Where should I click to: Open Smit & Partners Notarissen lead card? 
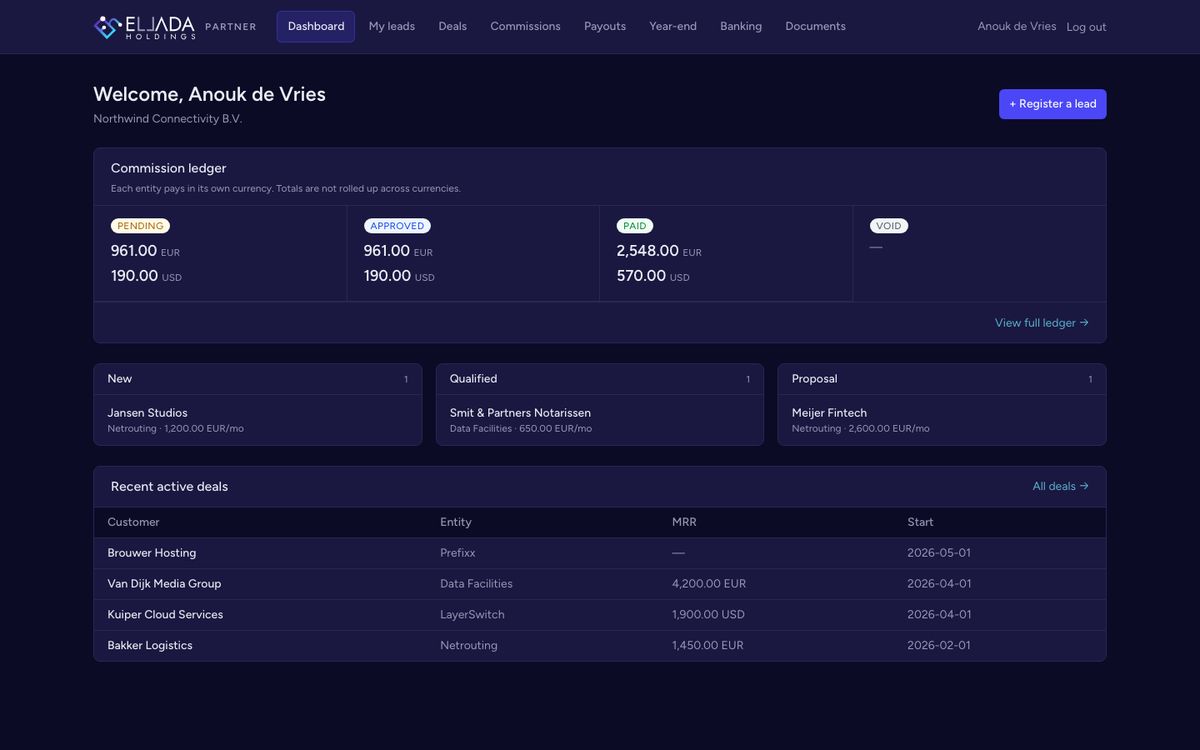[x=600, y=420]
